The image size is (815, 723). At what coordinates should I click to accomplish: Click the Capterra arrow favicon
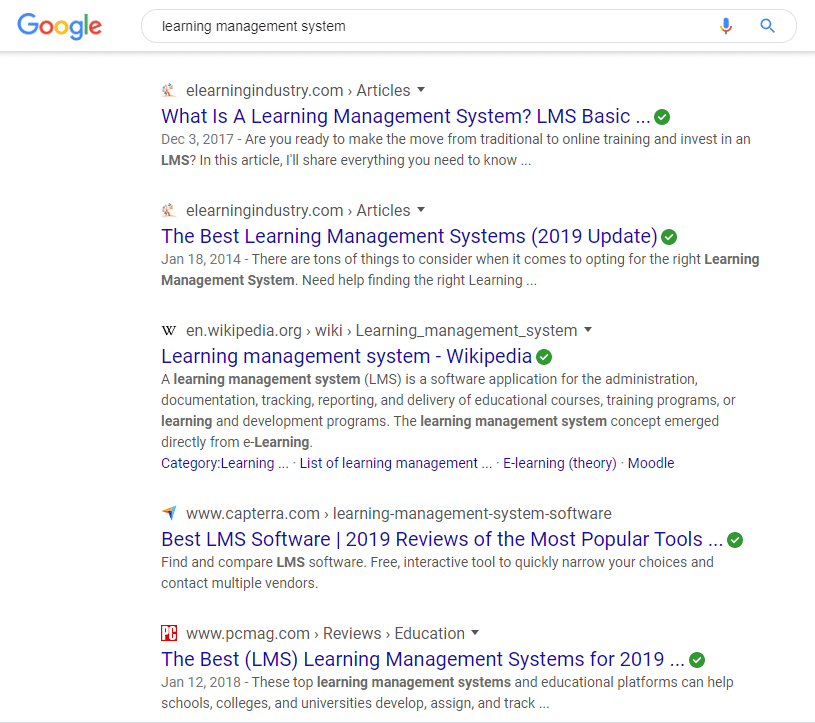coord(169,513)
